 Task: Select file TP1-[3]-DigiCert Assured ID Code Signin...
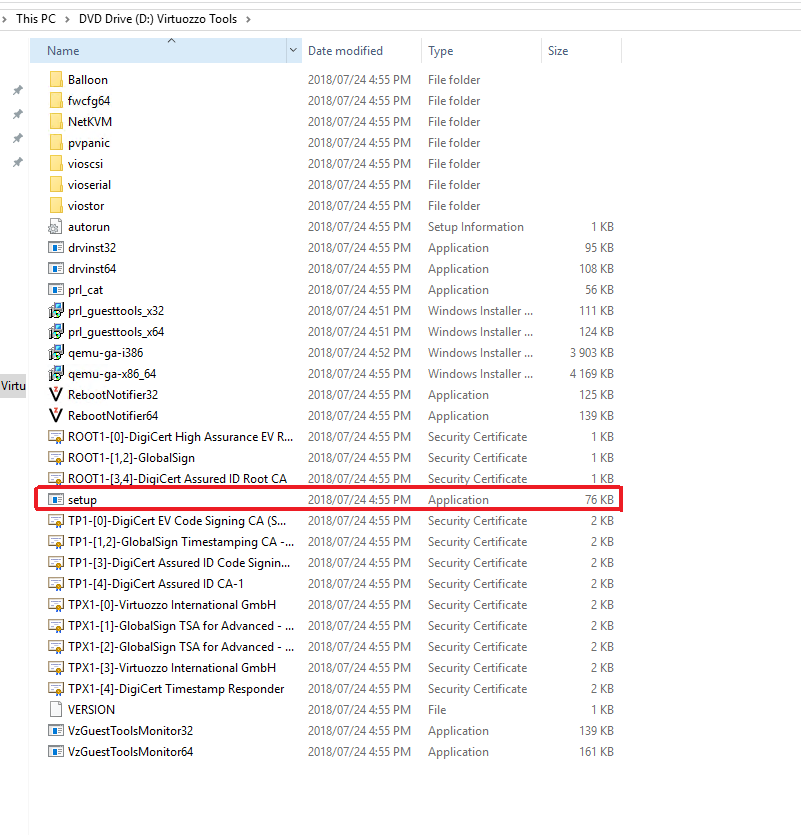tap(179, 562)
